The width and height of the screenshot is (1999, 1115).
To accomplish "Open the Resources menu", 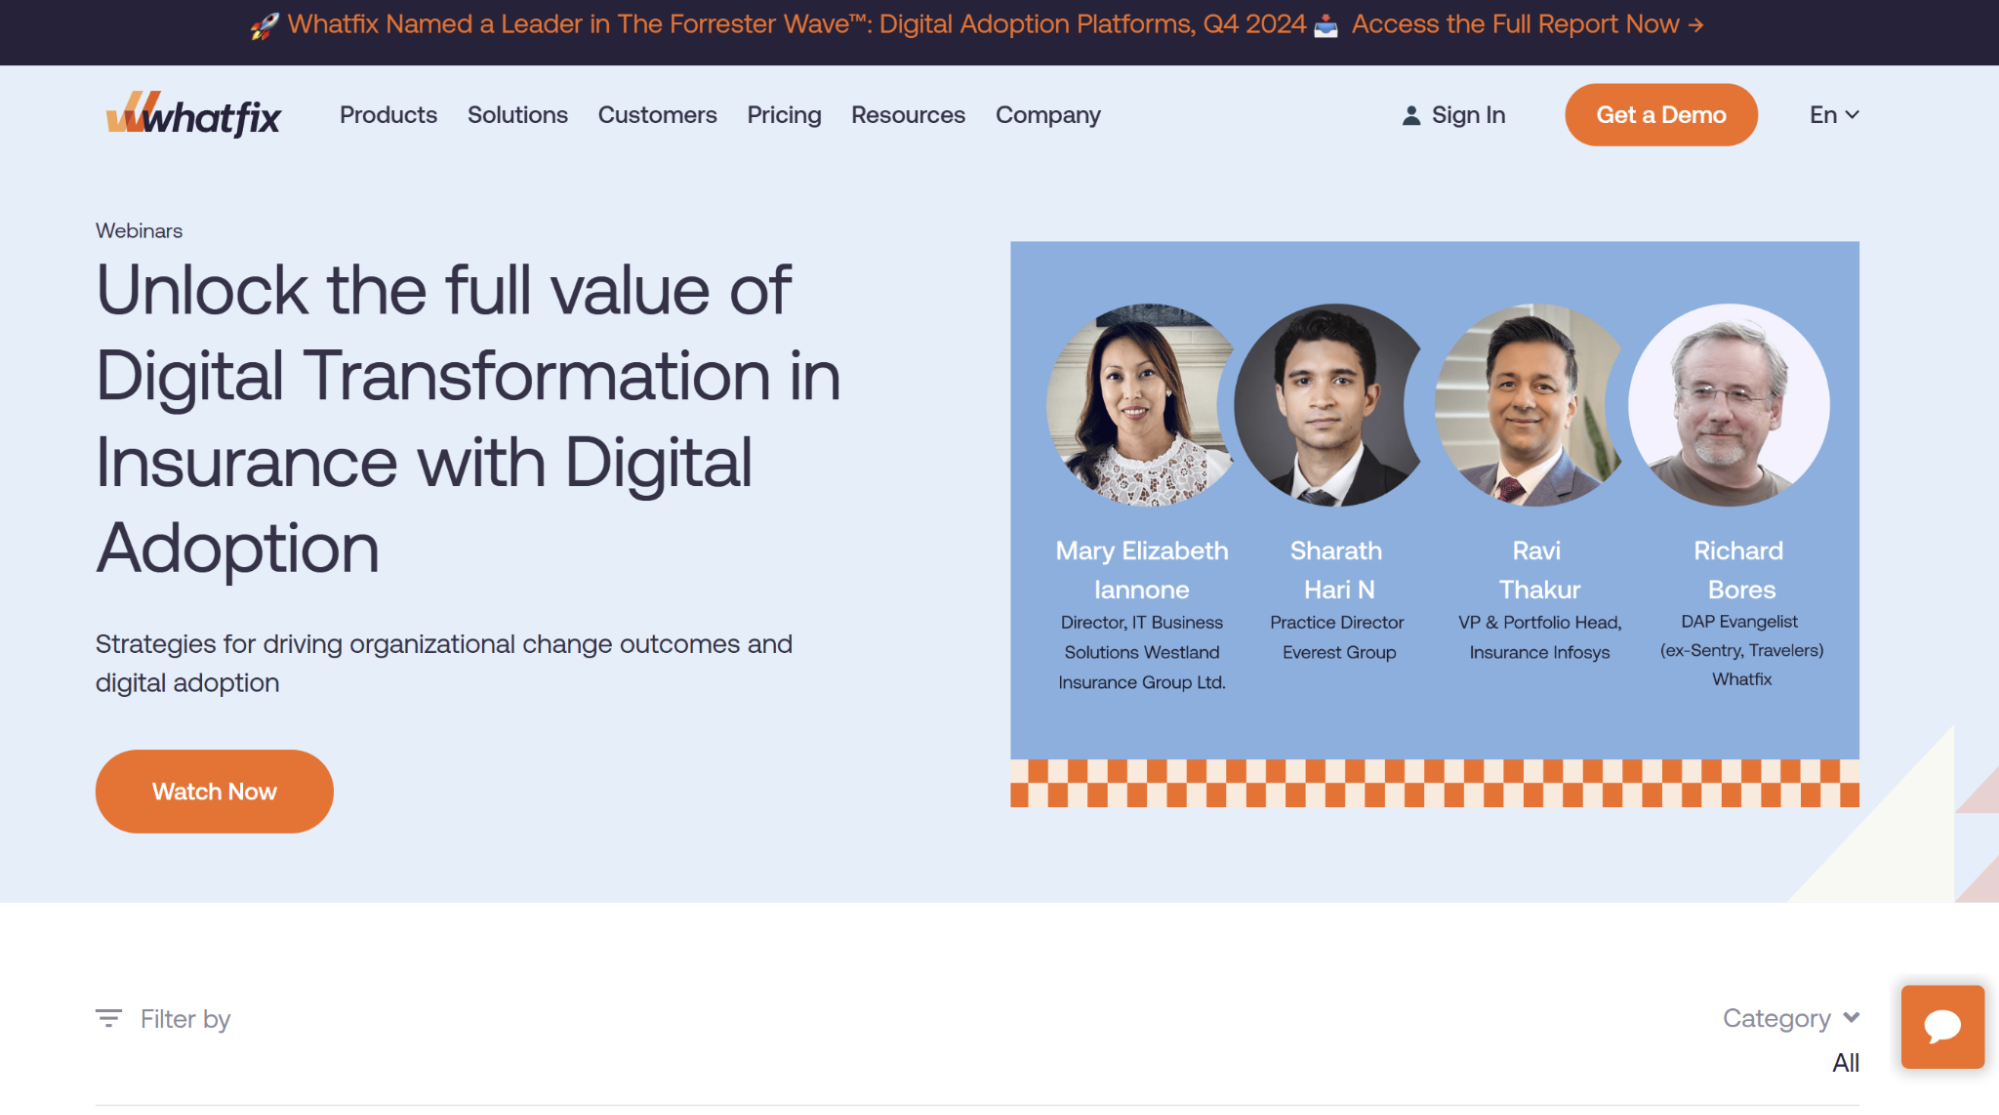I will point(907,115).
